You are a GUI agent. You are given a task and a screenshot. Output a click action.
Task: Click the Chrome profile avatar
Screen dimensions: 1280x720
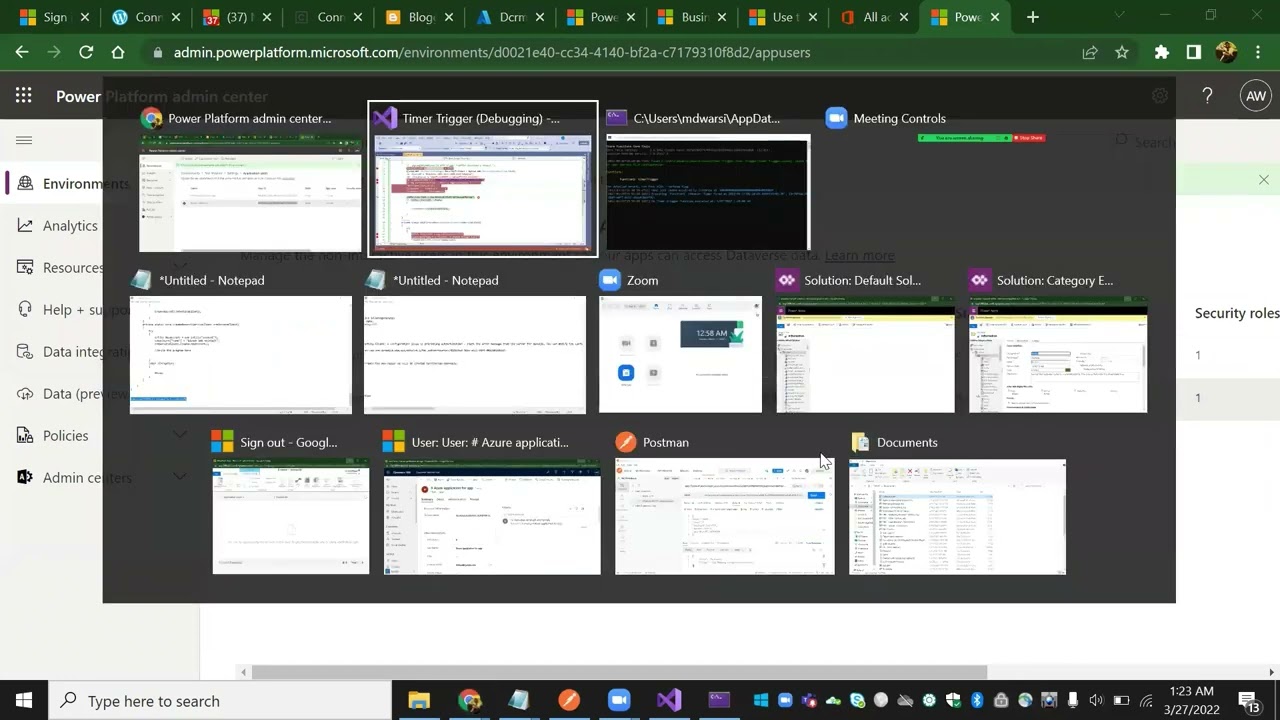point(1226,52)
